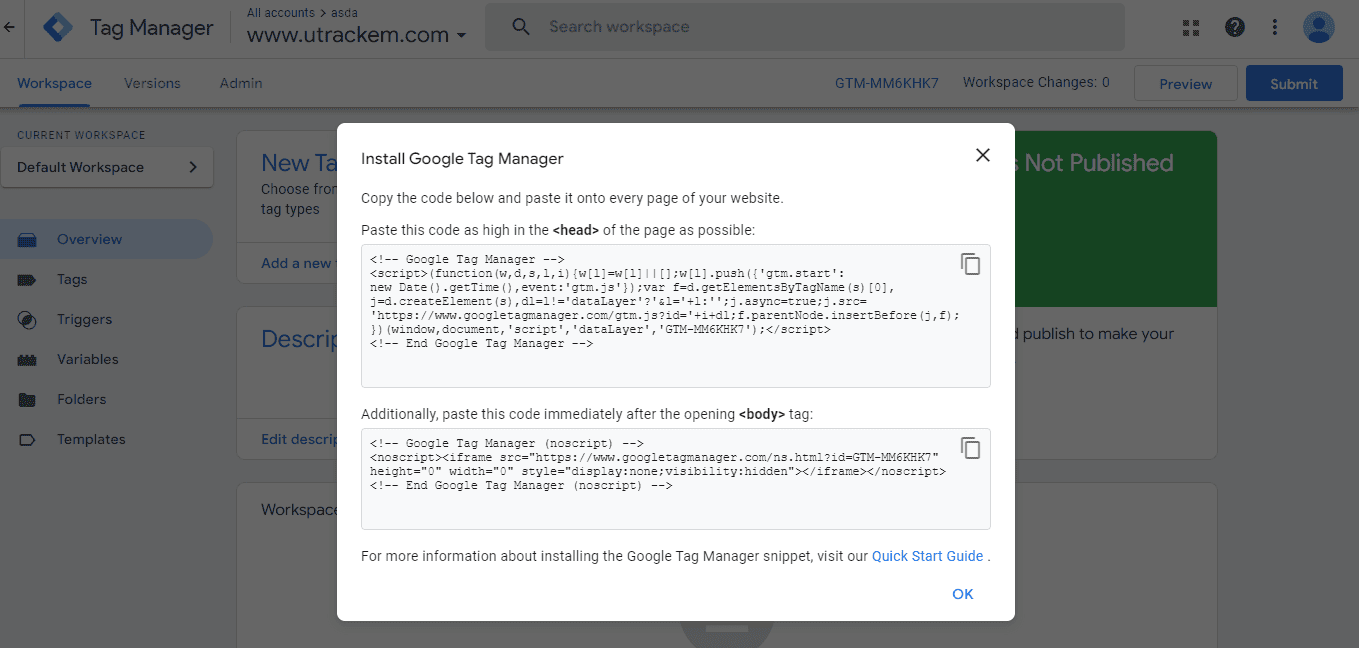
Task: Switch to the Admin tab
Action: (241, 84)
